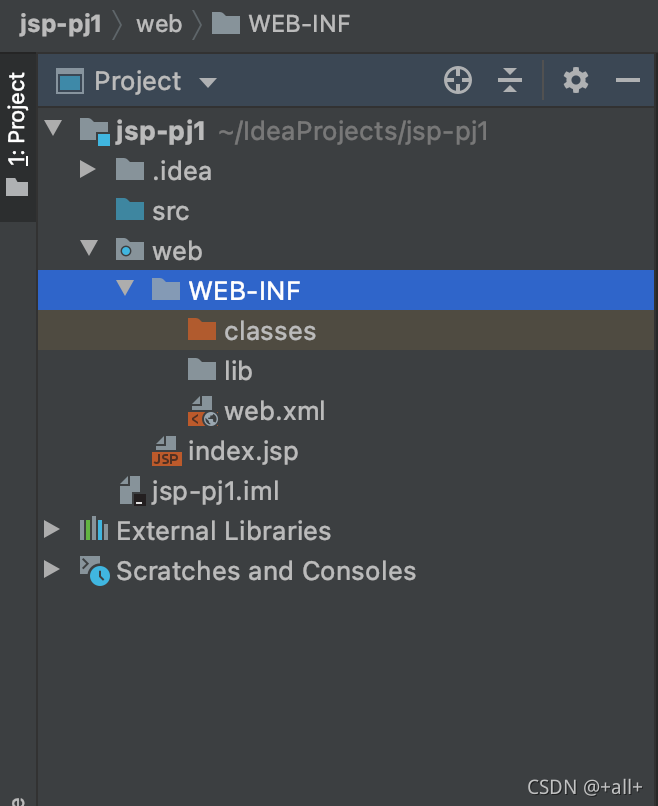This screenshot has width=658, height=806.
Task: Collapse the WEB-INF folder arrow
Action: point(125,287)
